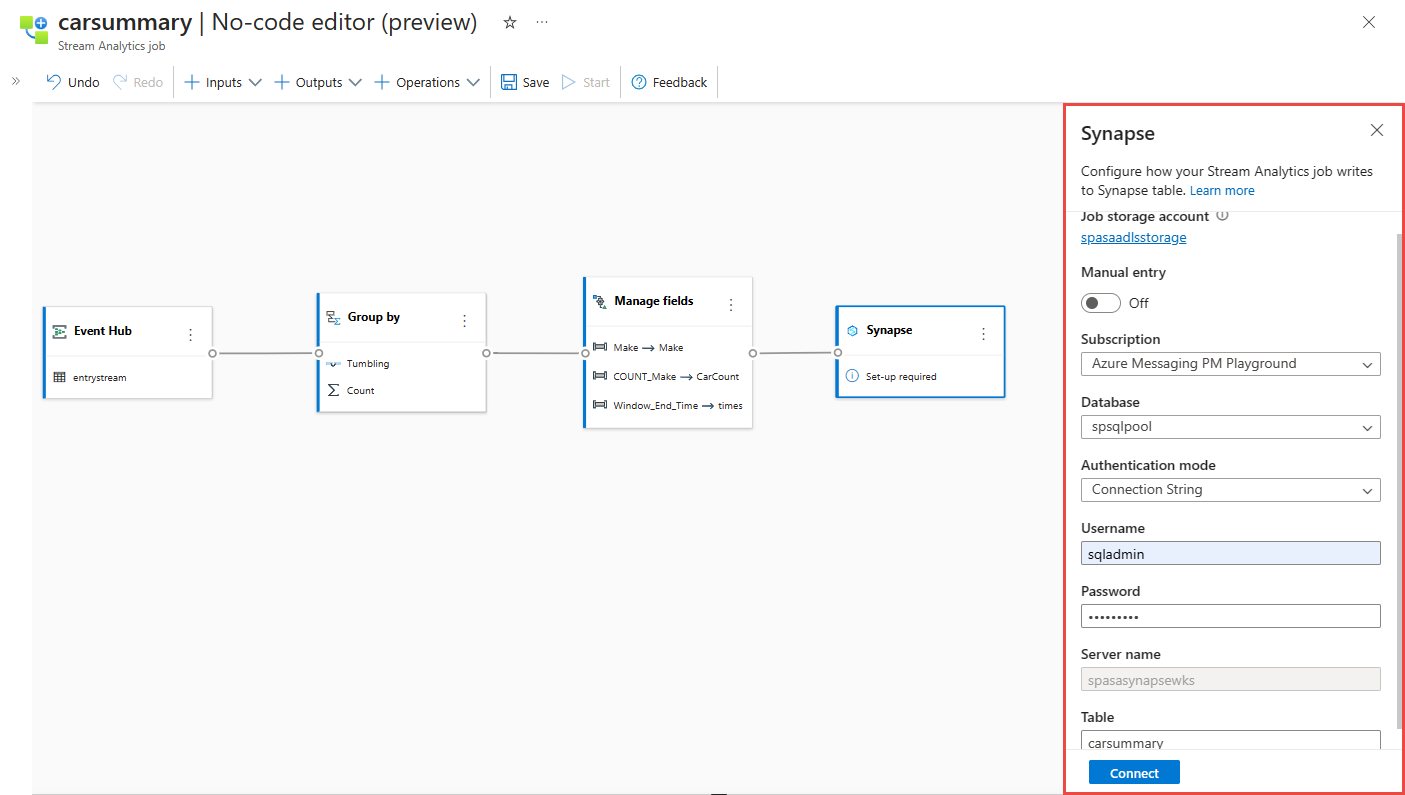Open the Feedback toolbar item
1405x795 pixels.
click(x=669, y=82)
